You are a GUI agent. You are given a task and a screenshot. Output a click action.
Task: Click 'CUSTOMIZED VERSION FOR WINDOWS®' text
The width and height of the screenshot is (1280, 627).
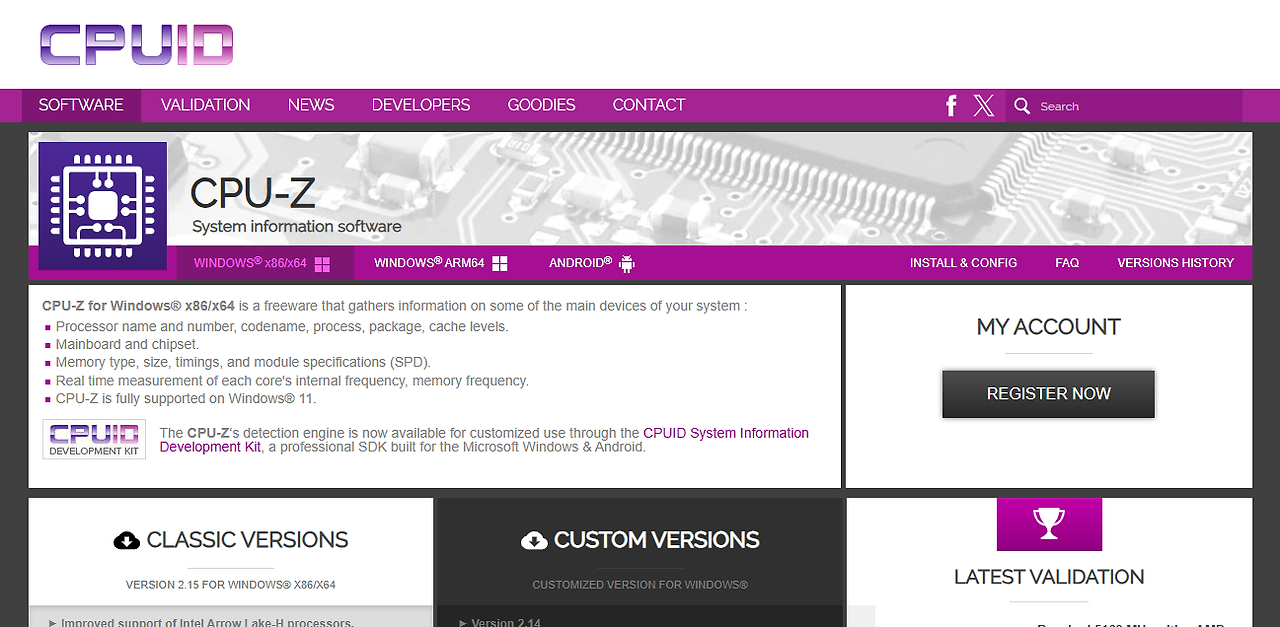click(x=640, y=585)
